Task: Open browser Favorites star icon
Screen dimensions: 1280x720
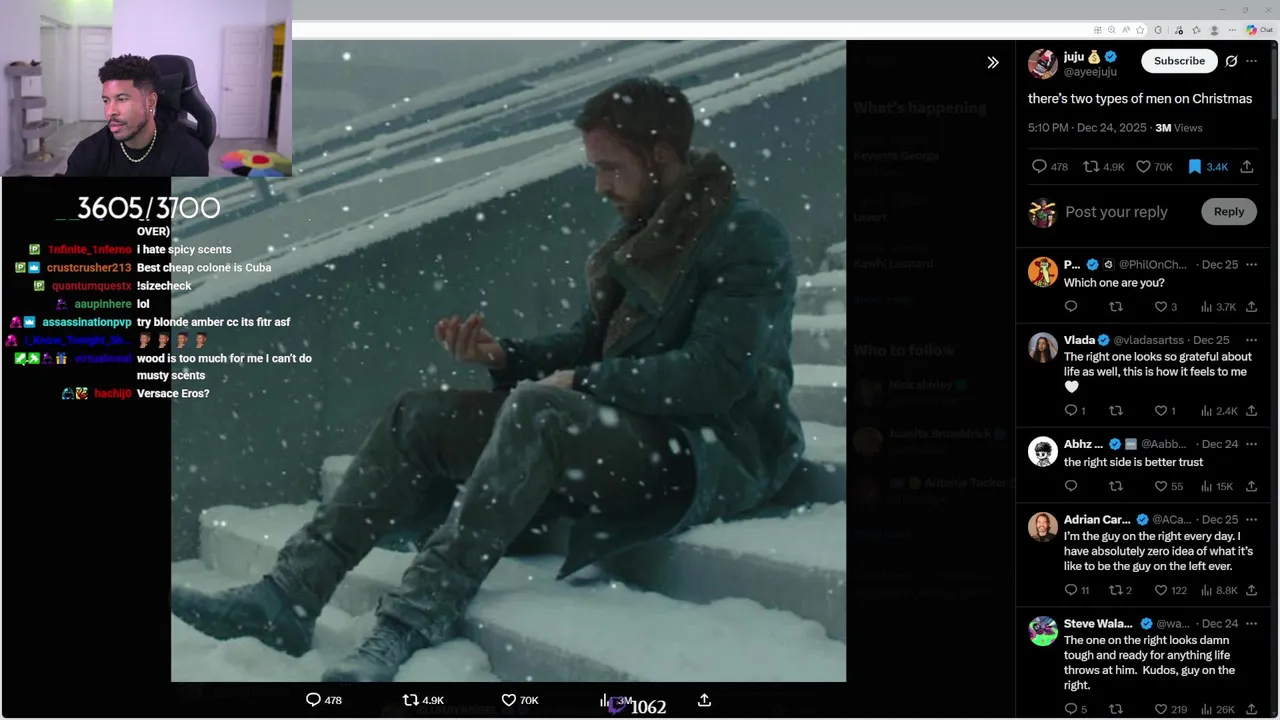Action: [x=1140, y=30]
